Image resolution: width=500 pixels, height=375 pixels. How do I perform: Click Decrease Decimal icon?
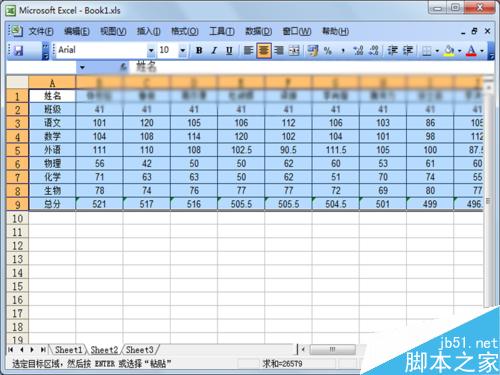pyautogui.click(x=374, y=50)
